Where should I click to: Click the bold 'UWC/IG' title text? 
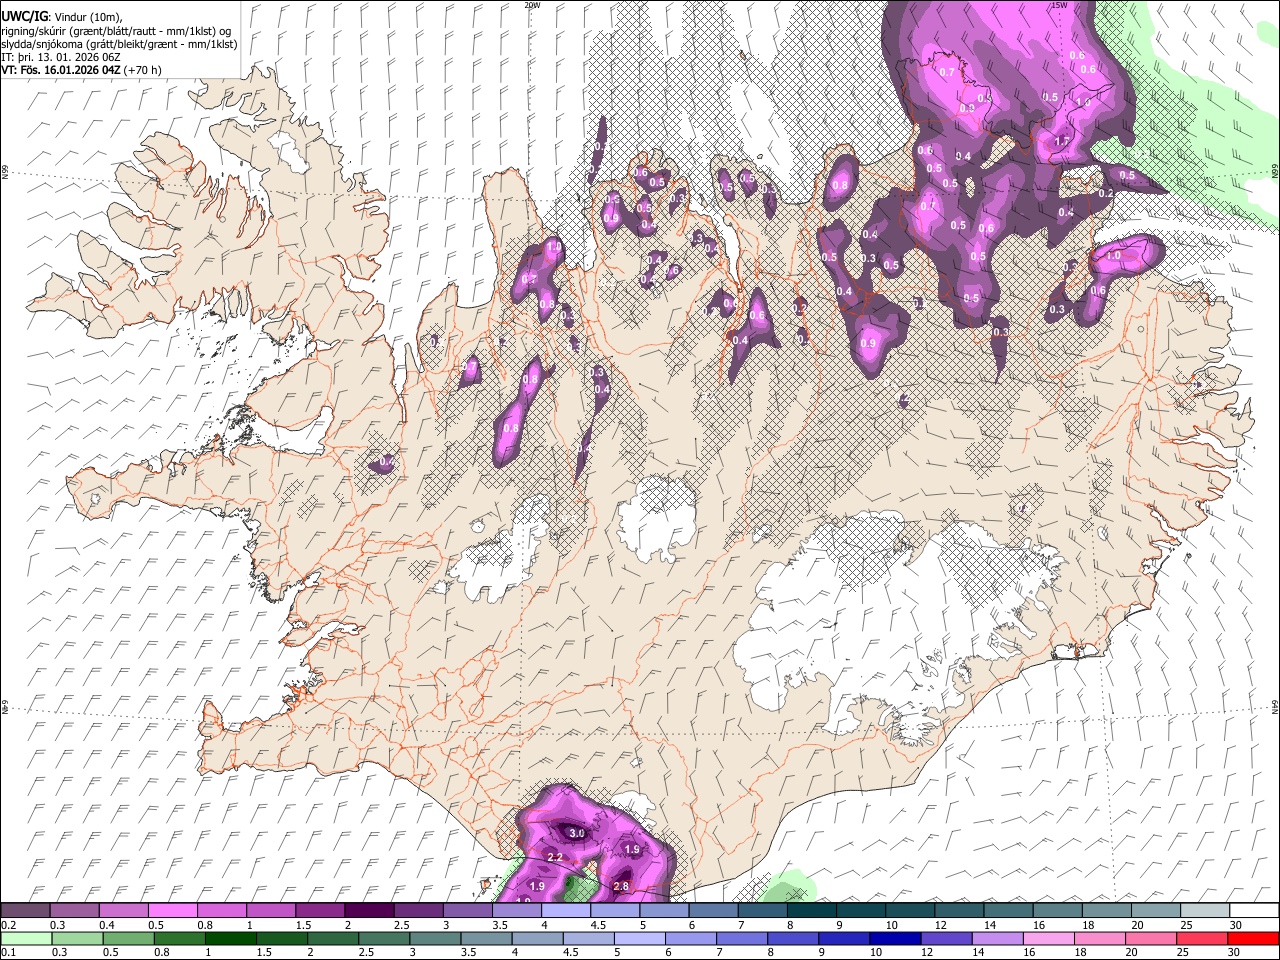tap(24, 17)
